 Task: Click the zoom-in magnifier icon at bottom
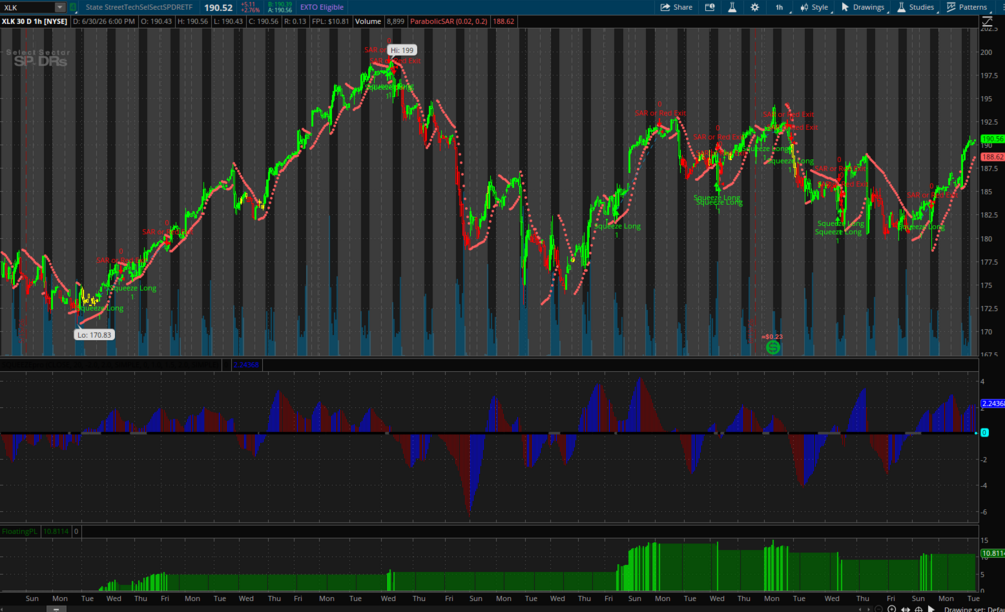pos(892,609)
